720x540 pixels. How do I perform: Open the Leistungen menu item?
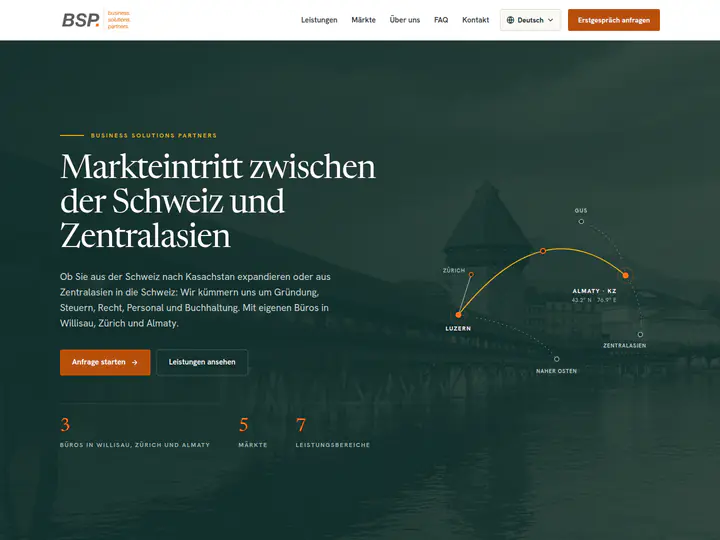(319, 20)
